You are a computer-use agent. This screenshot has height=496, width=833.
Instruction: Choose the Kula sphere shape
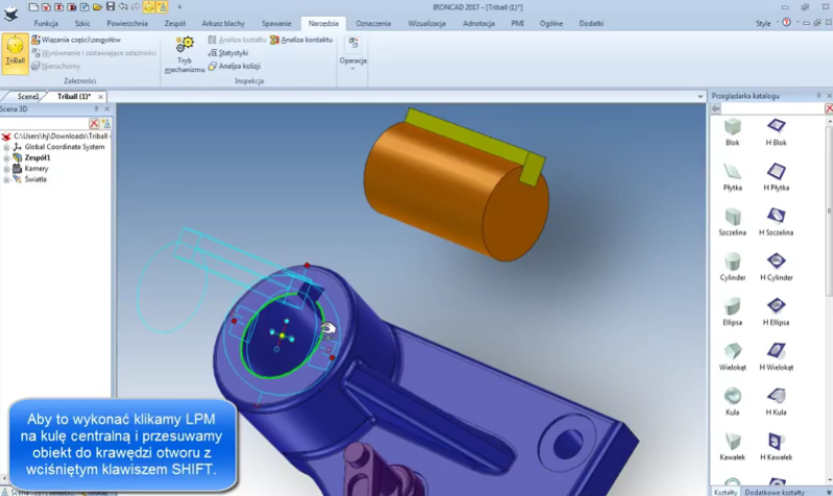pyautogui.click(x=733, y=397)
